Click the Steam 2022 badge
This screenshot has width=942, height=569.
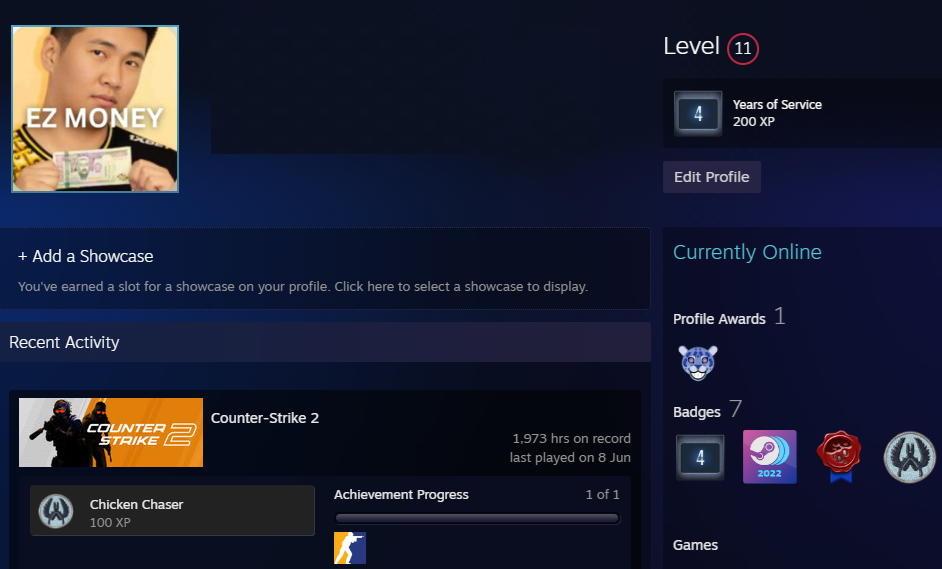(770, 457)
